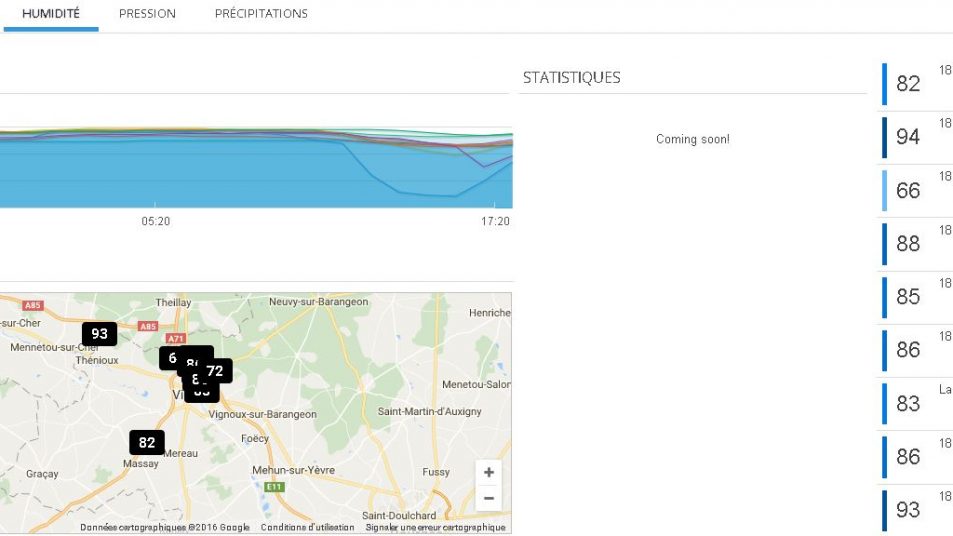Viewport: 953px width, 536px height.
Task: Select the Humidité tab
Action: tap(50, 14)
